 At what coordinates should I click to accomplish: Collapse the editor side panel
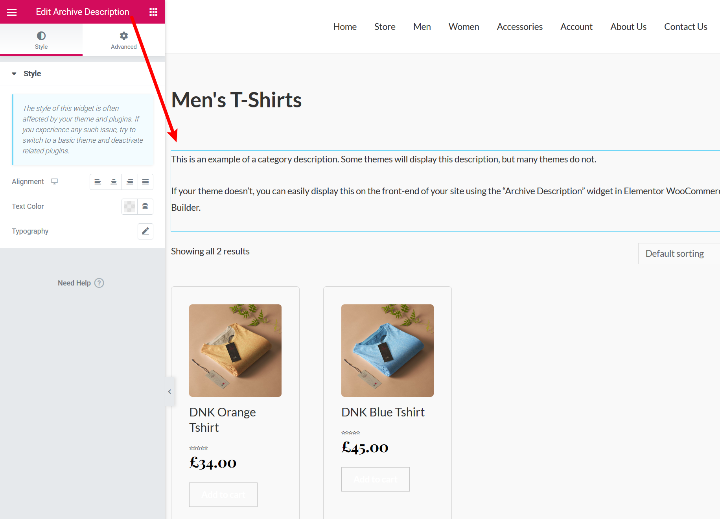pyautogui.click(x=170, y=391)
